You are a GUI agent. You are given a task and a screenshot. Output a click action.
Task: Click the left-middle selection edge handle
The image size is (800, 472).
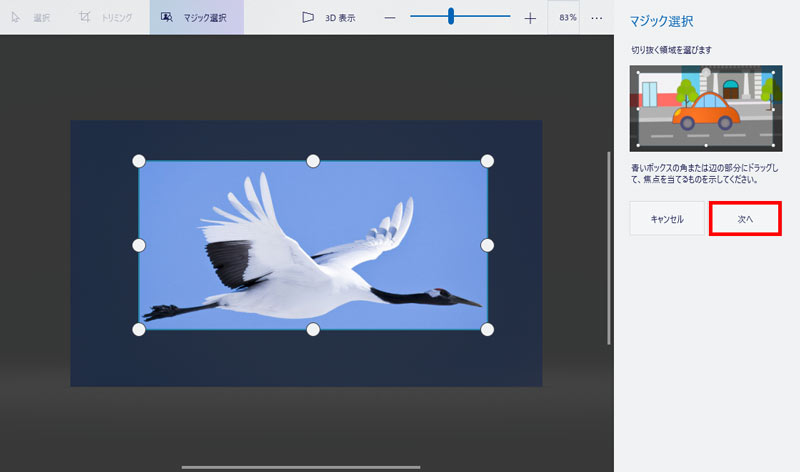pyautogui.click(x=139, y=245)
